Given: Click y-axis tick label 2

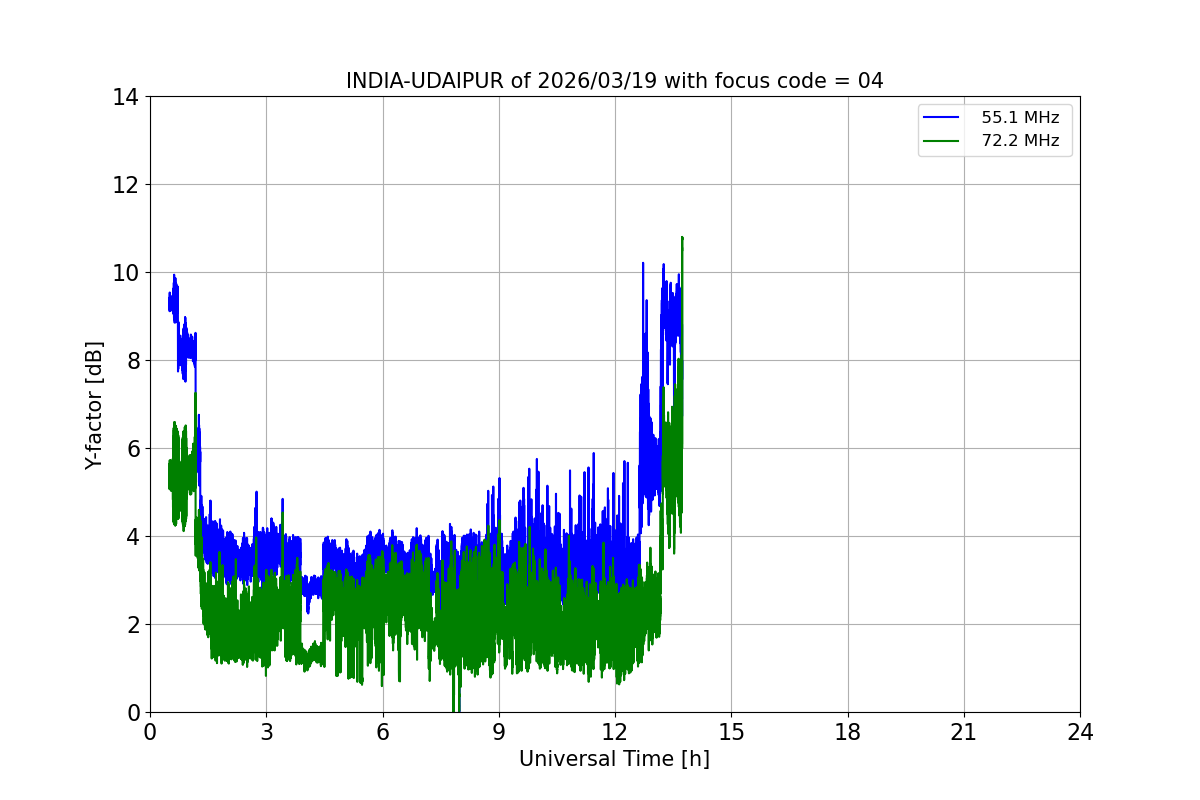Looking at the screenshot, I should click(131, 625).
